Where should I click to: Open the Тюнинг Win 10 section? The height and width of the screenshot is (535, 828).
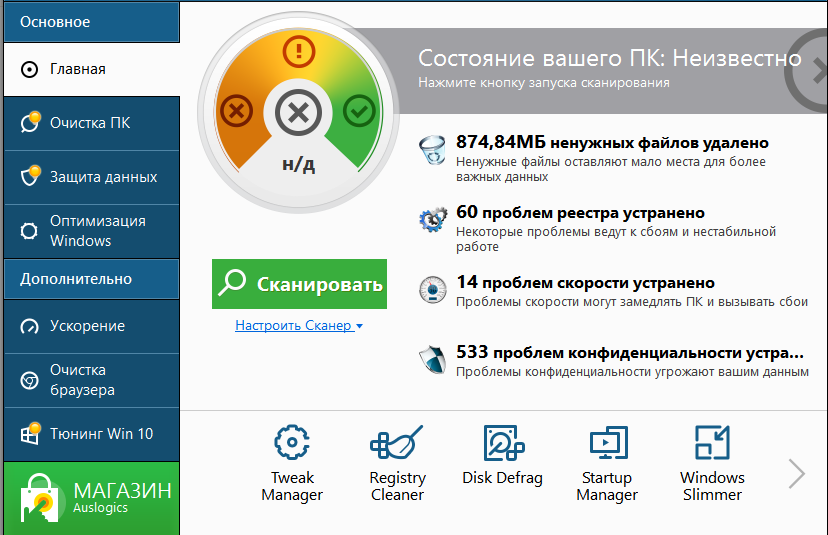coord(91,434)
